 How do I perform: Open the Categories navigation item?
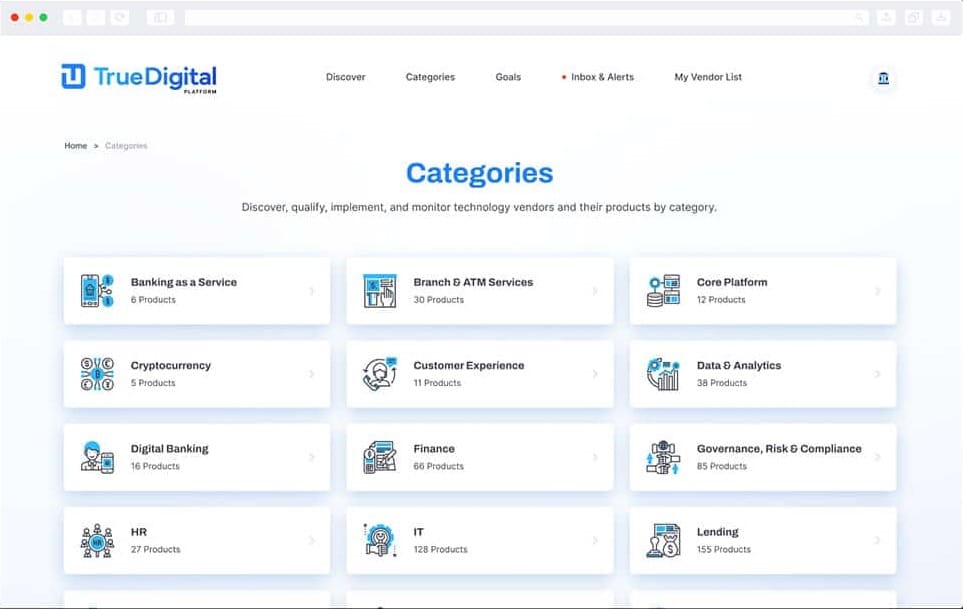coord(430,77)
